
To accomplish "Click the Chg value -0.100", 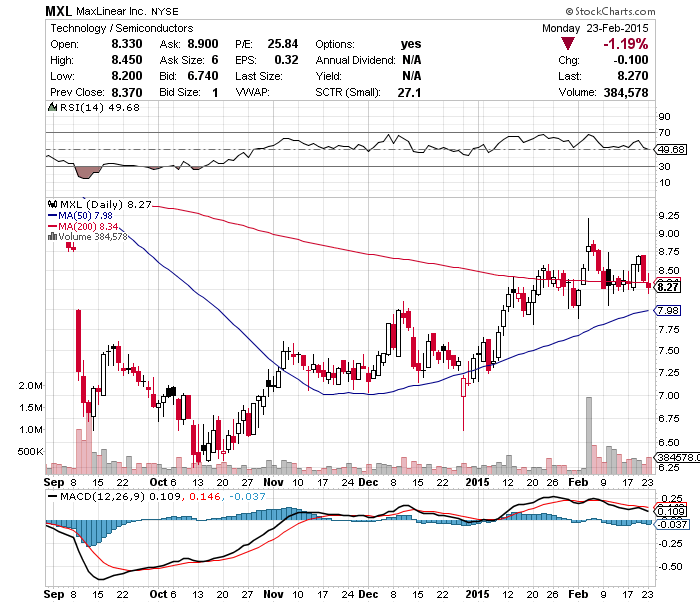I will coord(631,60).
